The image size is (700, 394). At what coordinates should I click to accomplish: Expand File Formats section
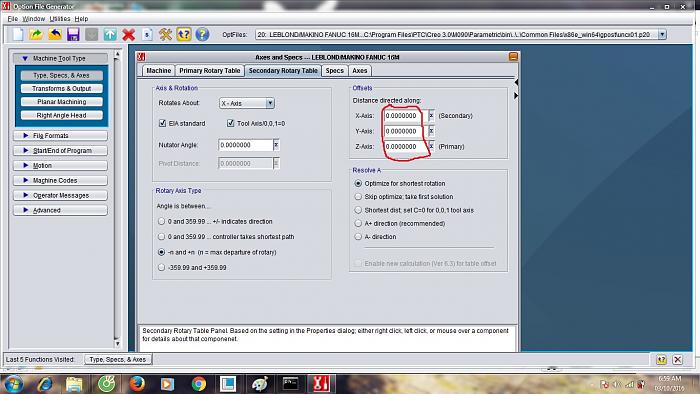click(x=60, y=135)
